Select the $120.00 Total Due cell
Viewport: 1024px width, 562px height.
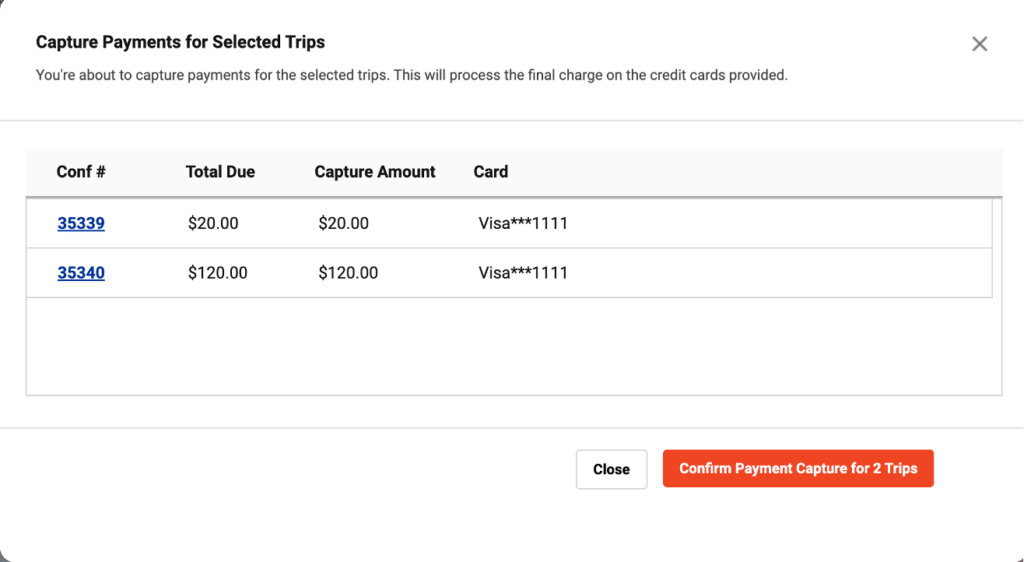pos(217,273)
